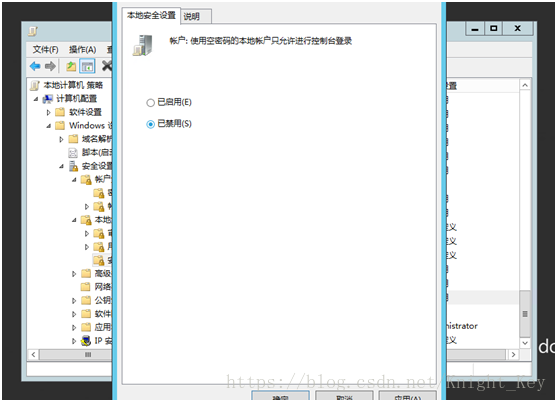Viewport: 557px width, 402px height.
Task: Click the 域名解析 folder icon
Action: [73, 139]
